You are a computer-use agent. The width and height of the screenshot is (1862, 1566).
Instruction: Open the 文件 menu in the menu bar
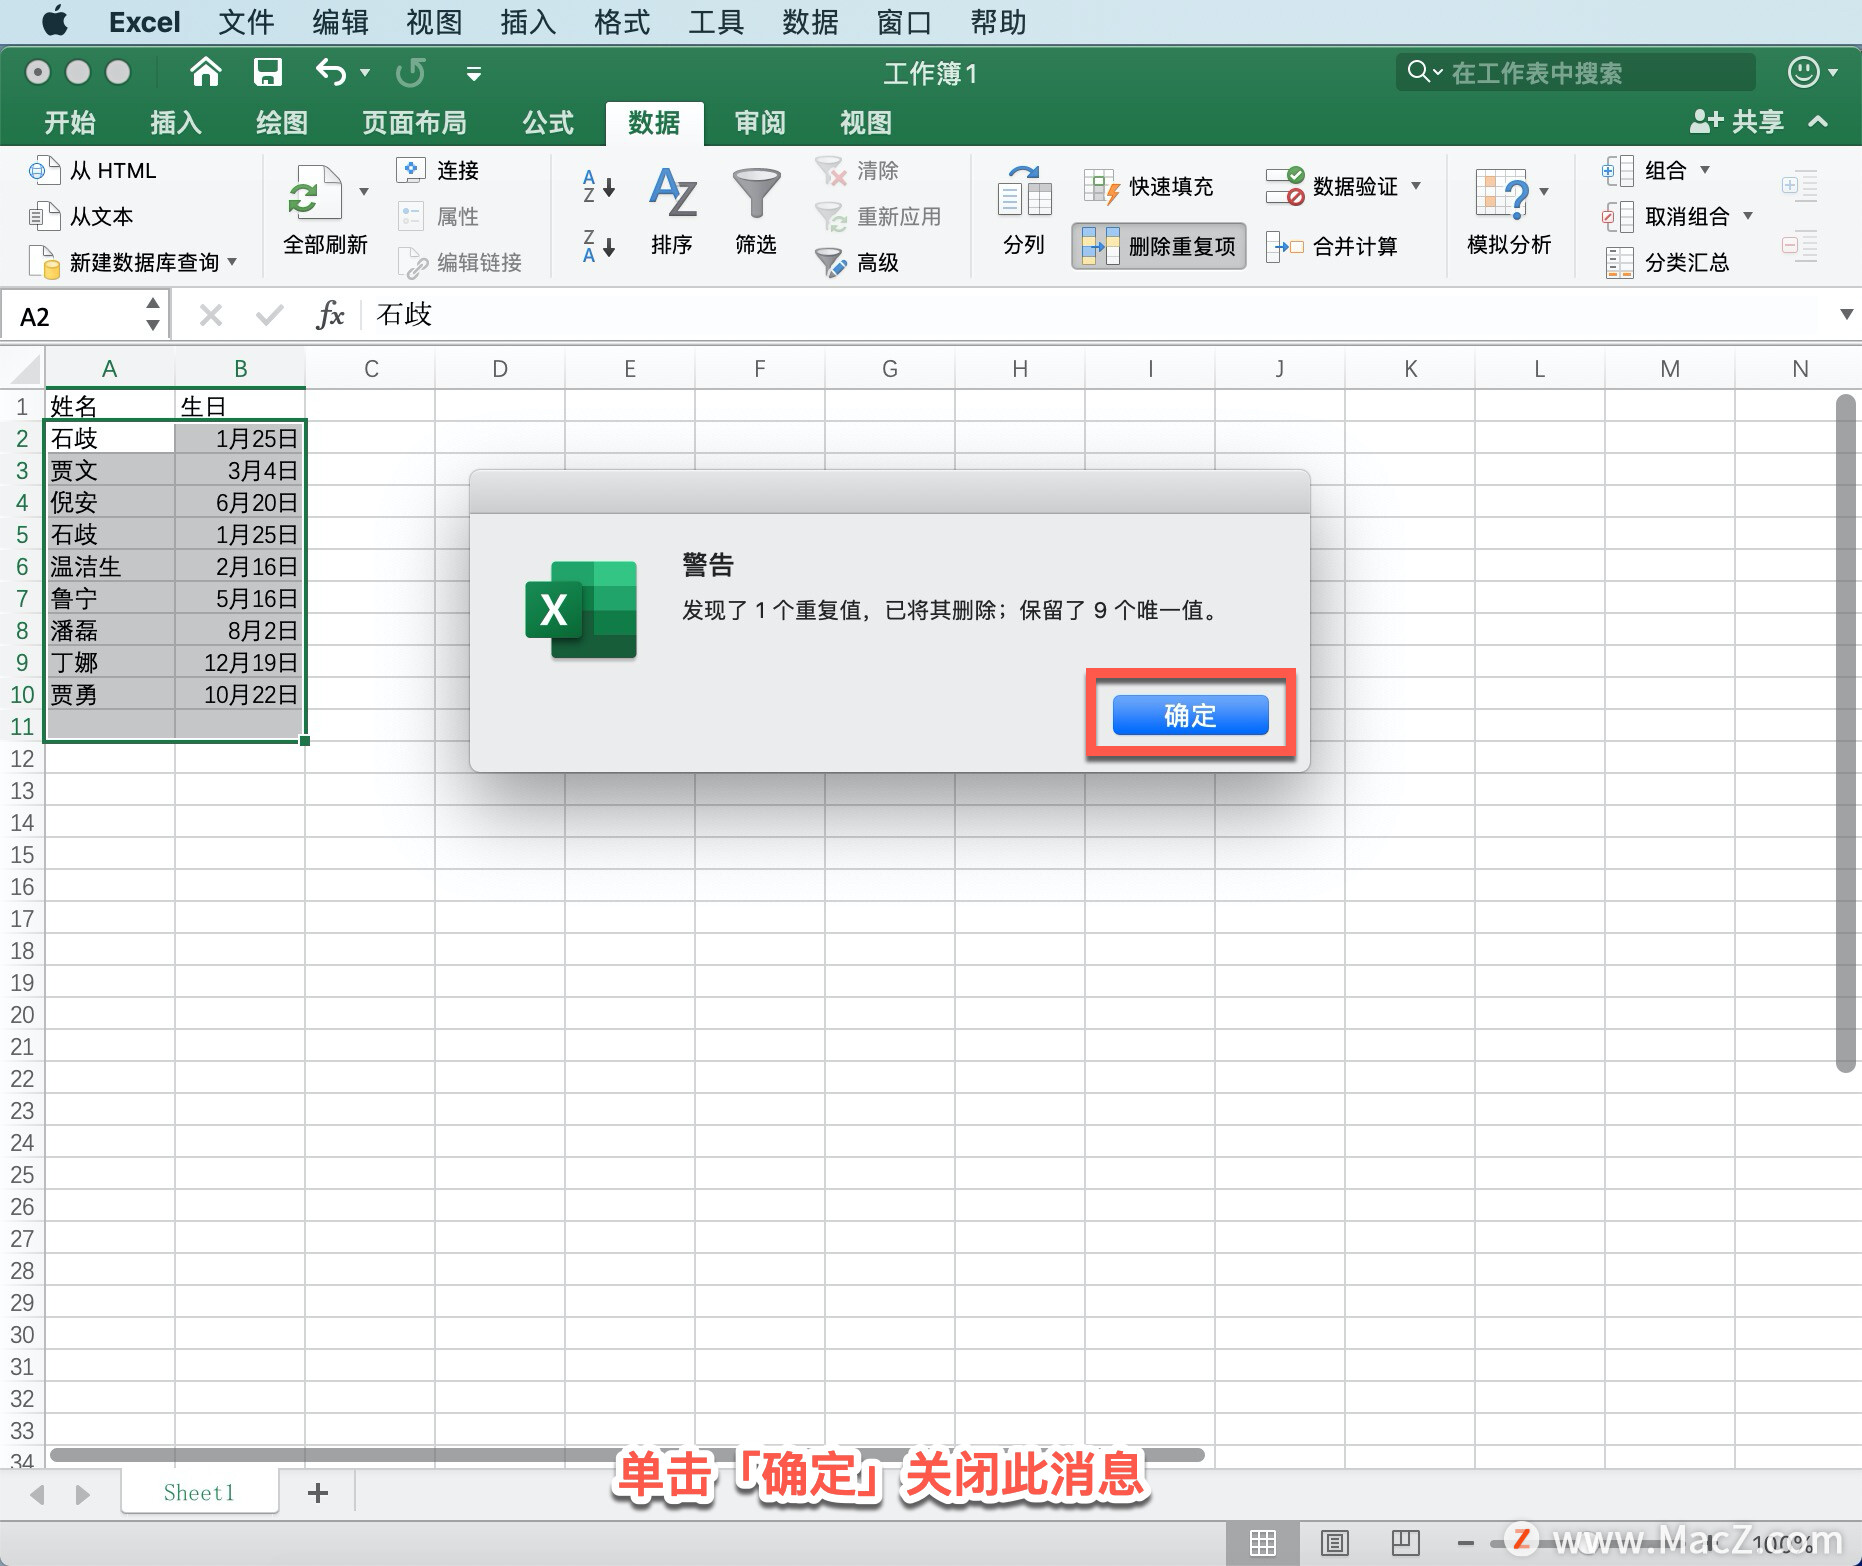point(246,22)
